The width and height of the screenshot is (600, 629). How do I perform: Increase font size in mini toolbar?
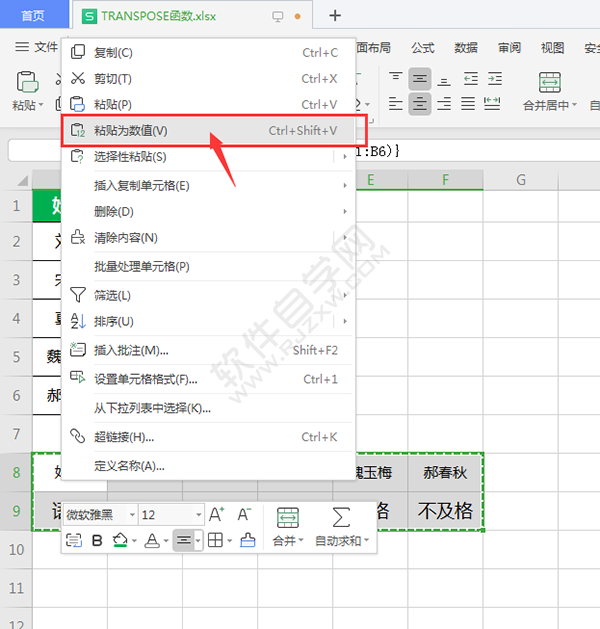point(217,514)
